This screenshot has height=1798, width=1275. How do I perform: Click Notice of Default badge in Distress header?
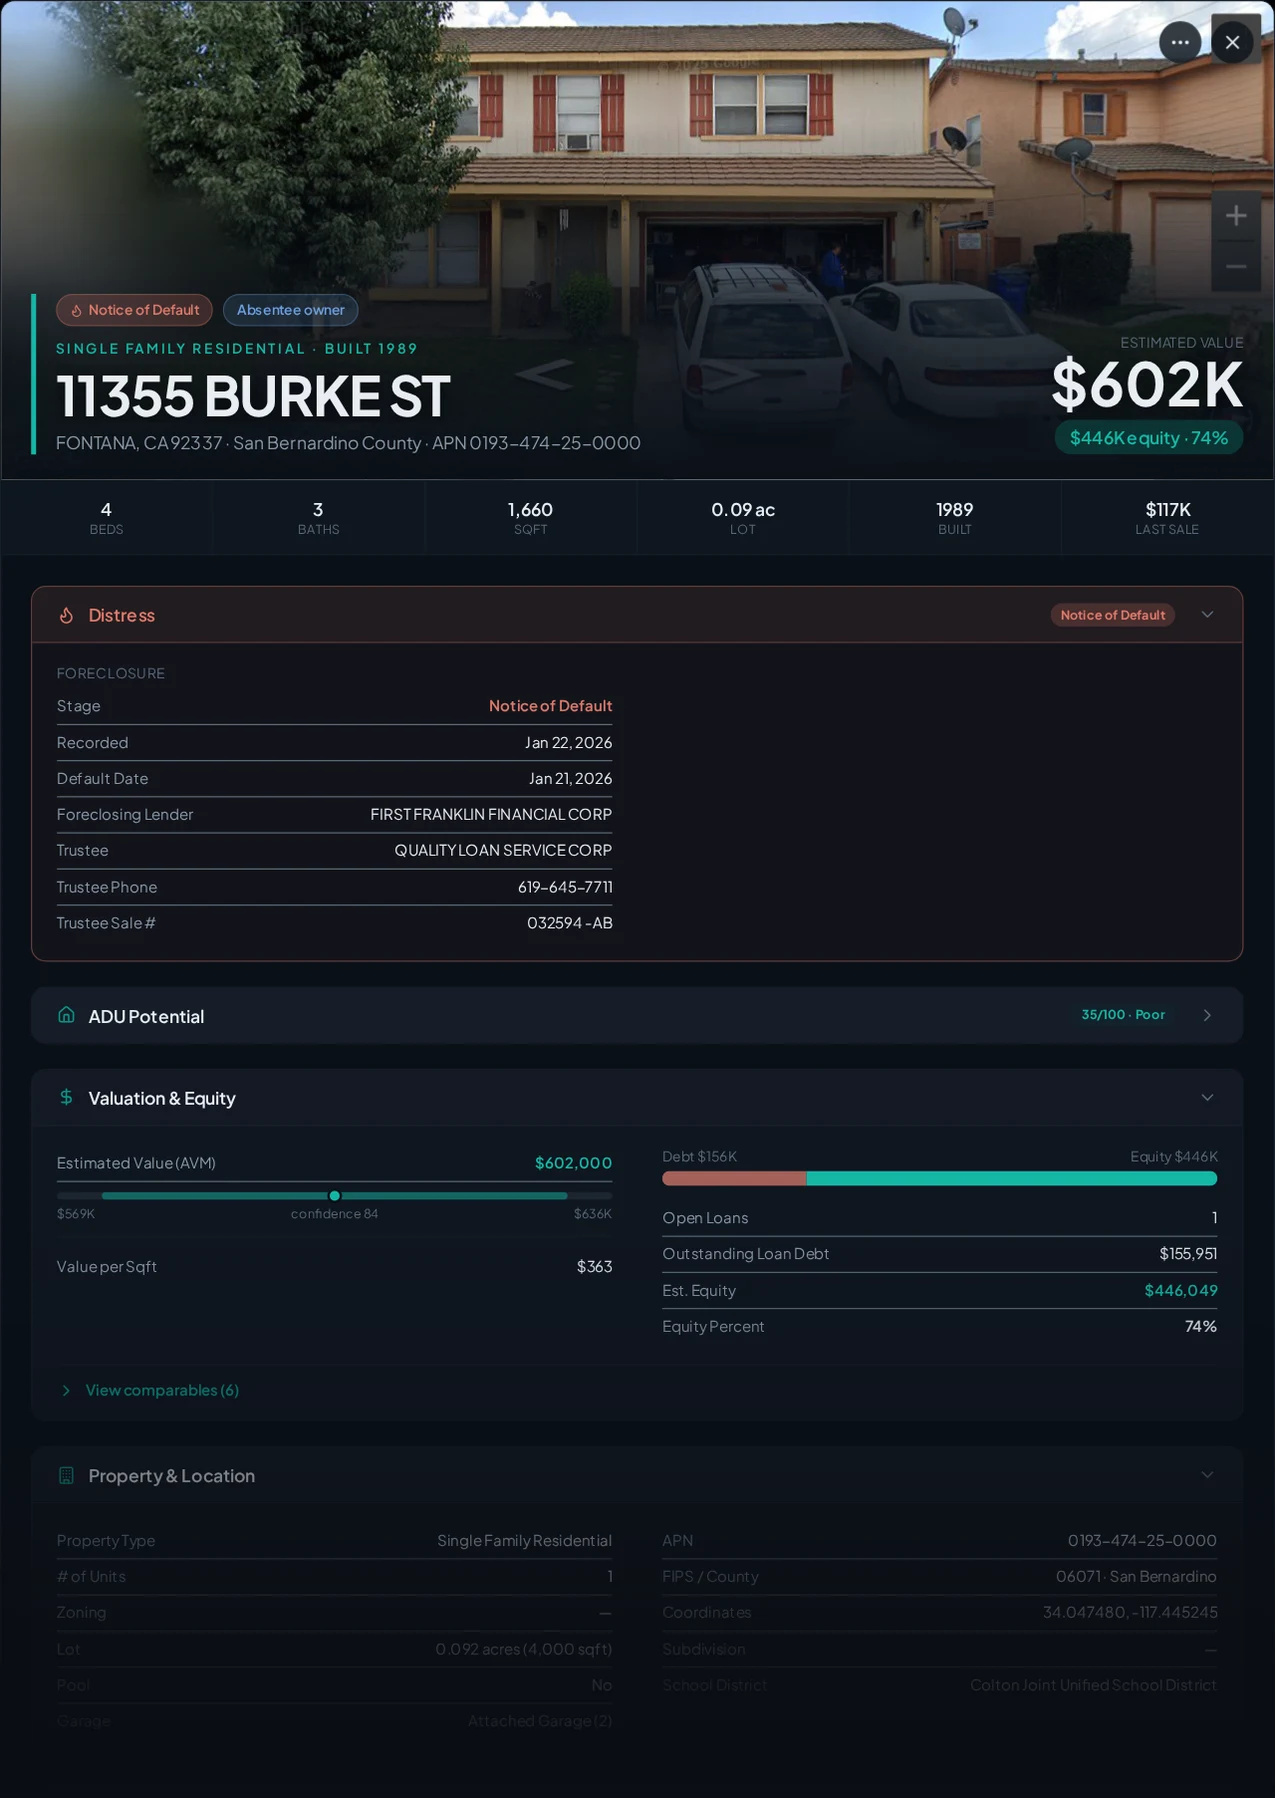point(1112,615)
